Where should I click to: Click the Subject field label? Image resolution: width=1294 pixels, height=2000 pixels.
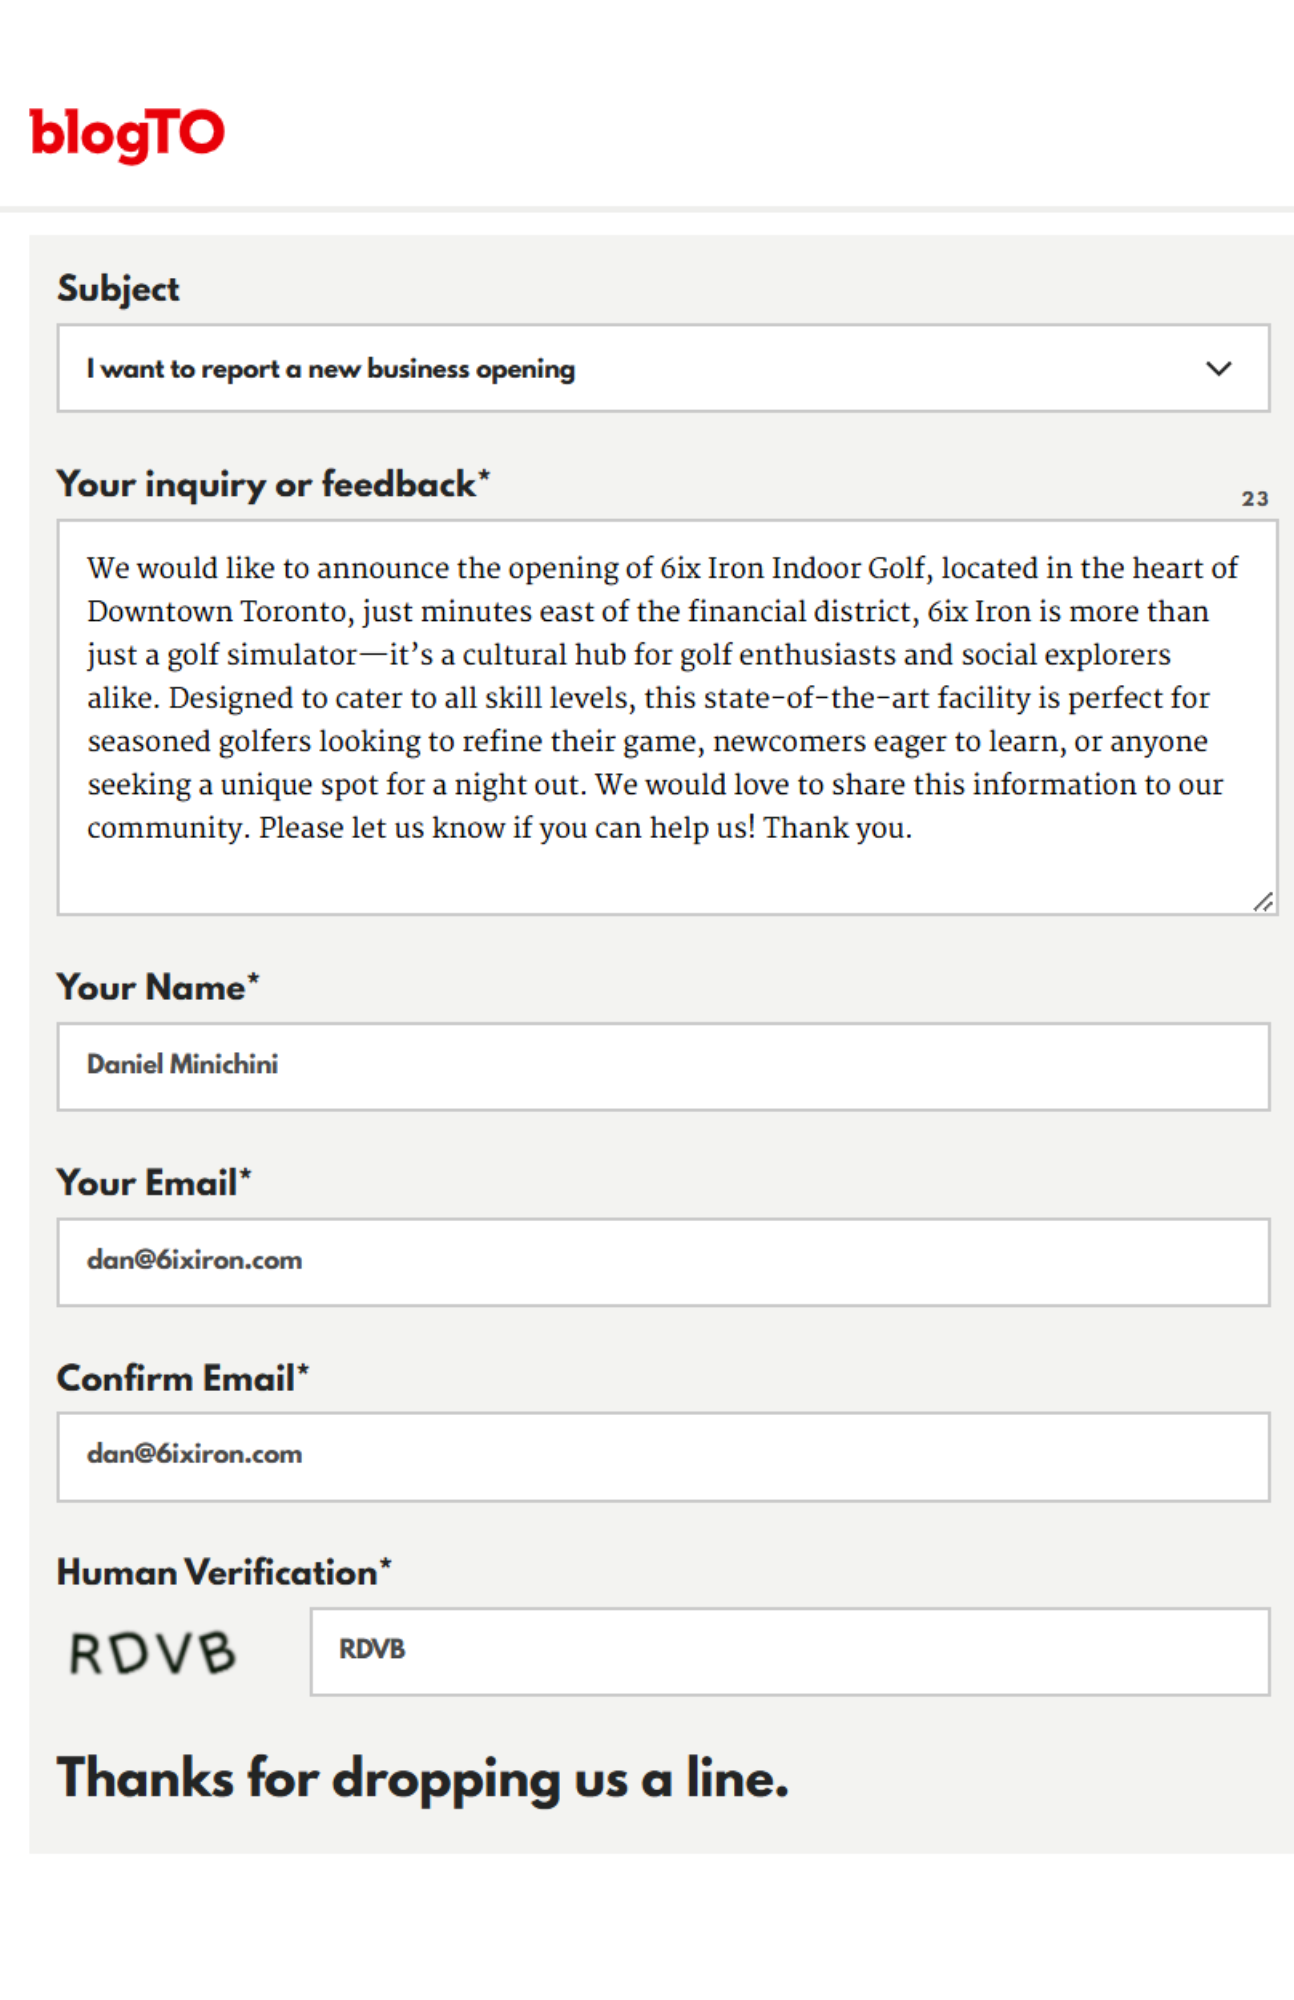tap(118, 289)
